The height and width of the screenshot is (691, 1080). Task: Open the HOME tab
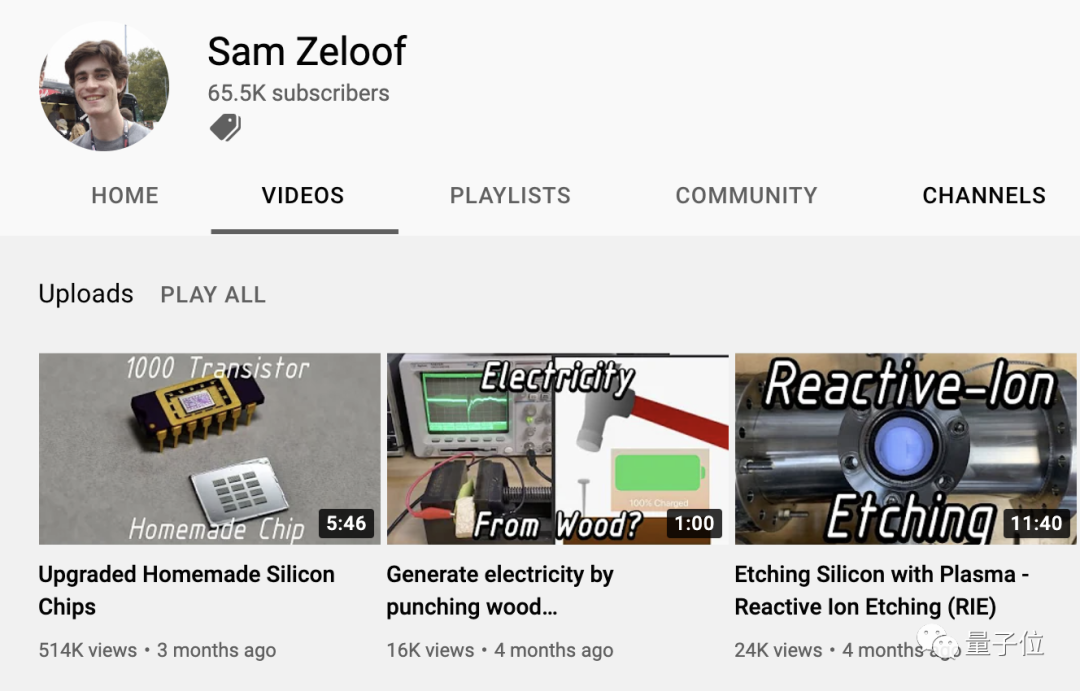[x=125, y=196]
